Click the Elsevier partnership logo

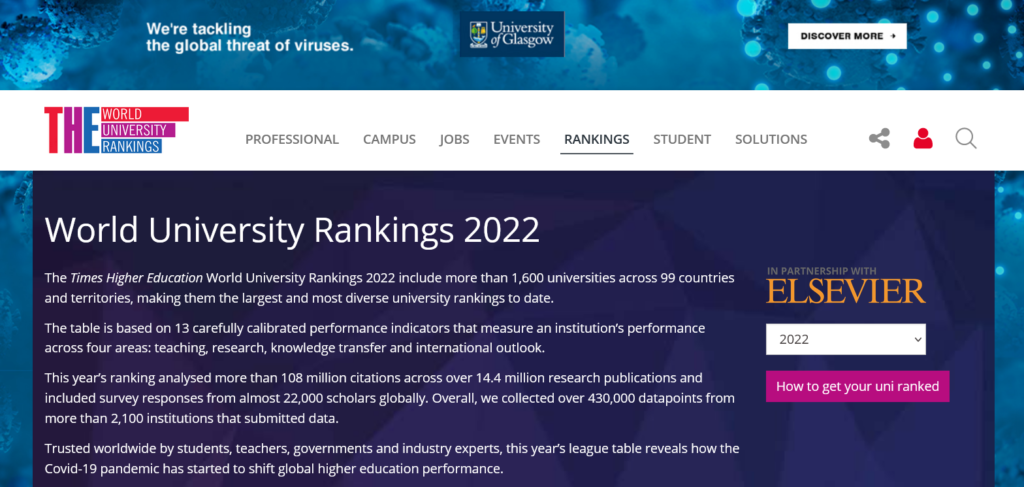coord(846,291)
